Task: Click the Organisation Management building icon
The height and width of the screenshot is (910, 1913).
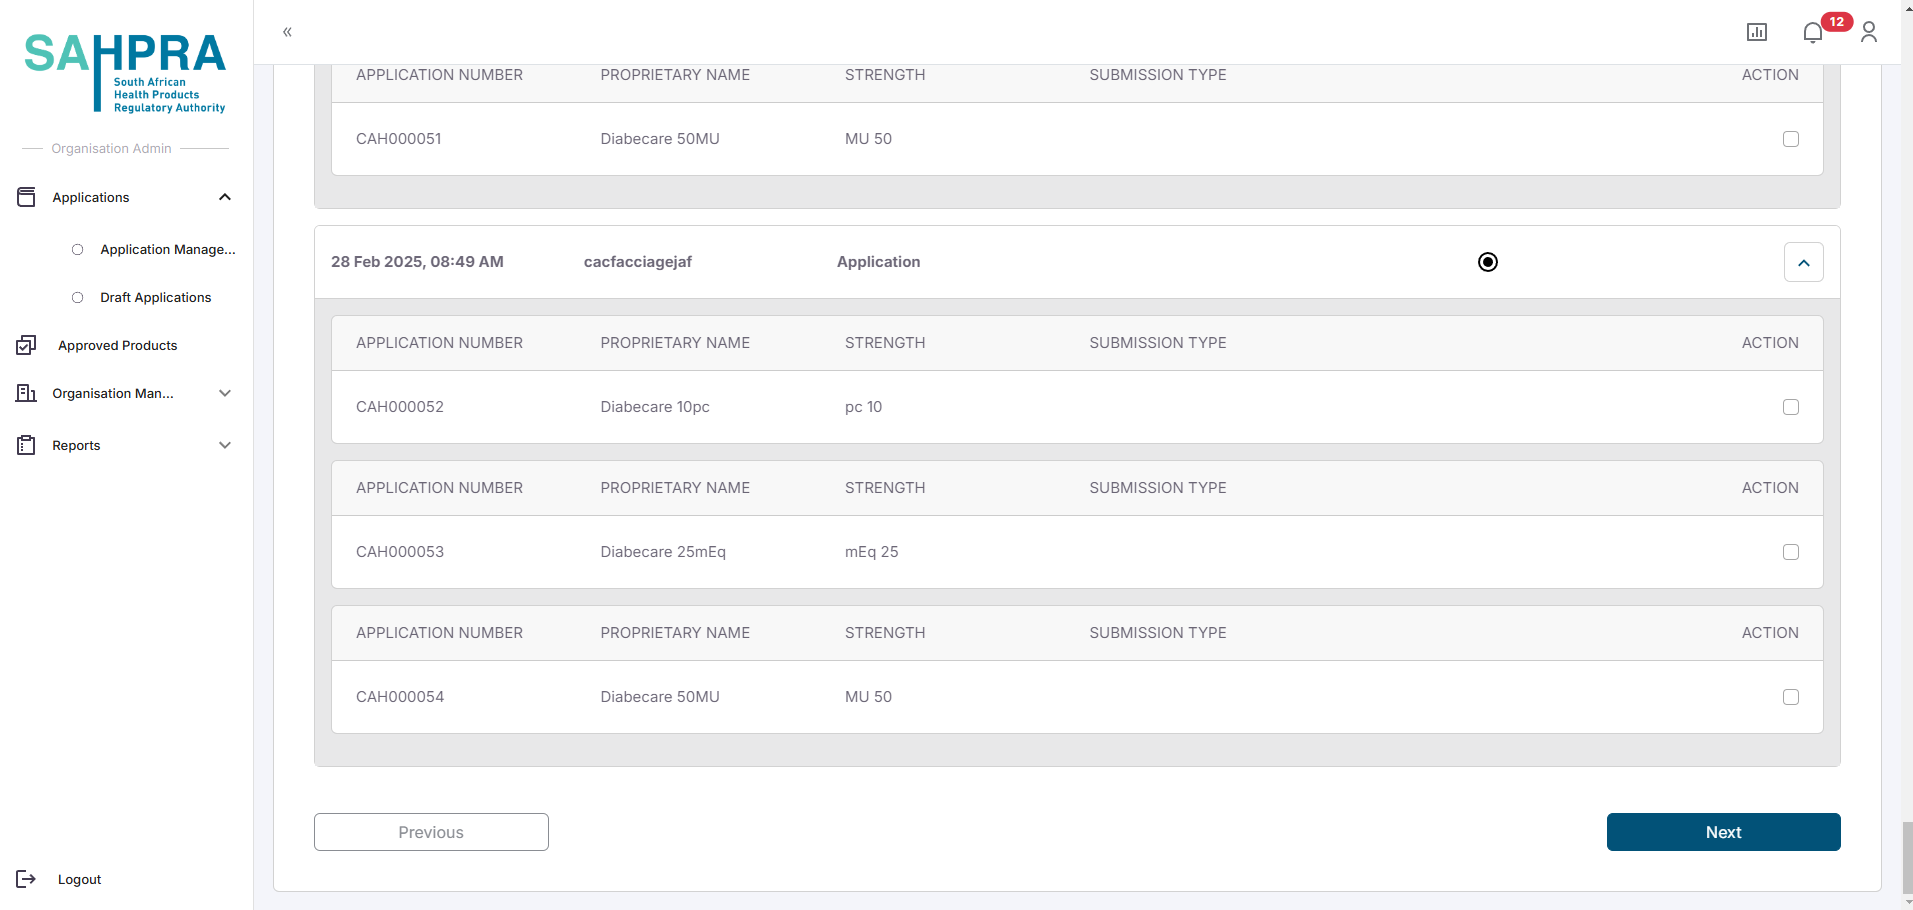Action: tap(26, 393)
